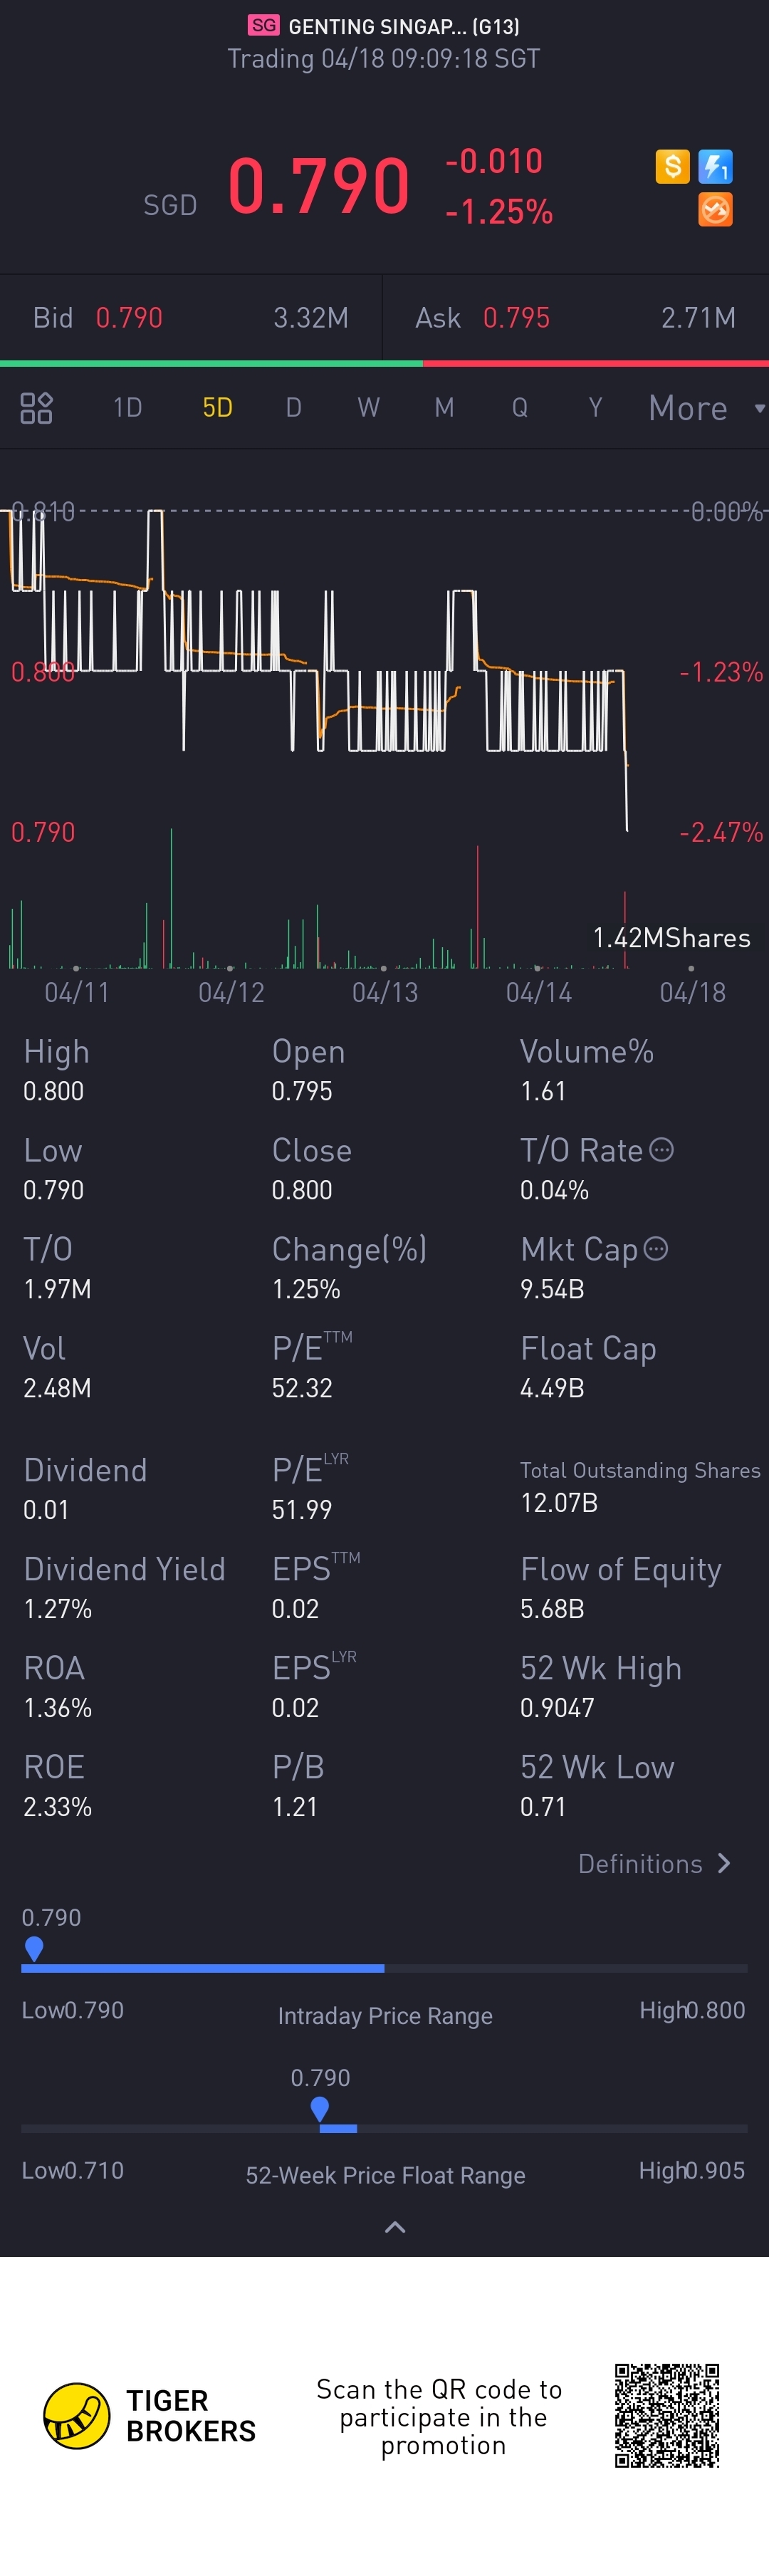Tap the T/O Rate info icon
Image resolution: width=769 pixels, height=2576 pixels.
pyautogui.click(x=661, y=1150)
